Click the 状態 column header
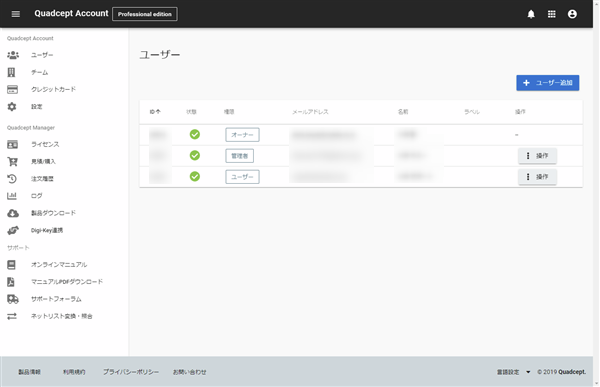Screen dimensions: 600x387 [x=191, y=112]
